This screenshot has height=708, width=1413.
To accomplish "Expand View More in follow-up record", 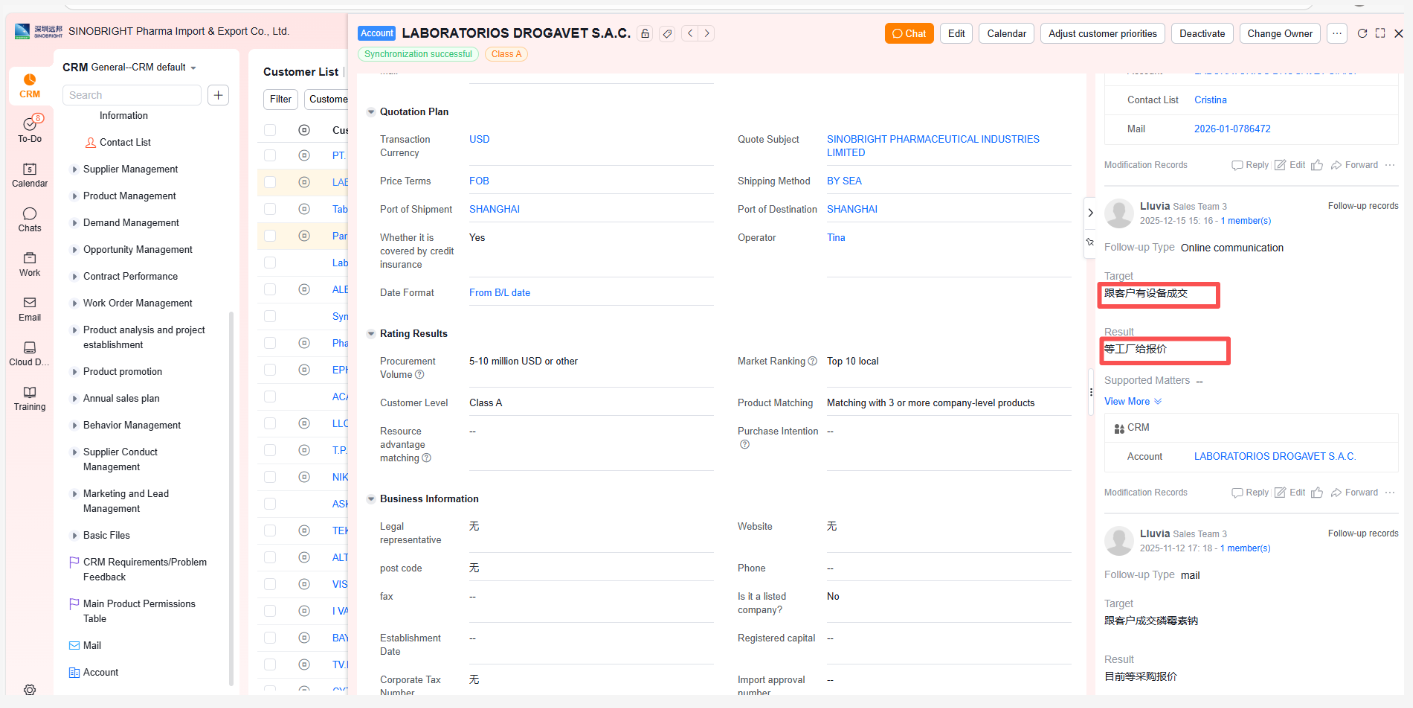I will click(1132, 401).
